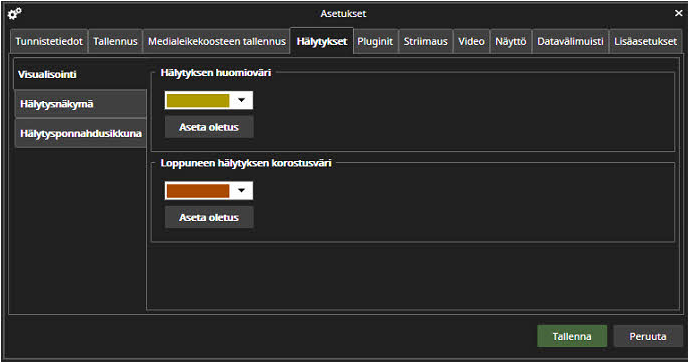Open Medialeikekoosteen tallennus tab
Image resolution: width=690 pixels, height=362 pixels.
[x=217, y=41]
